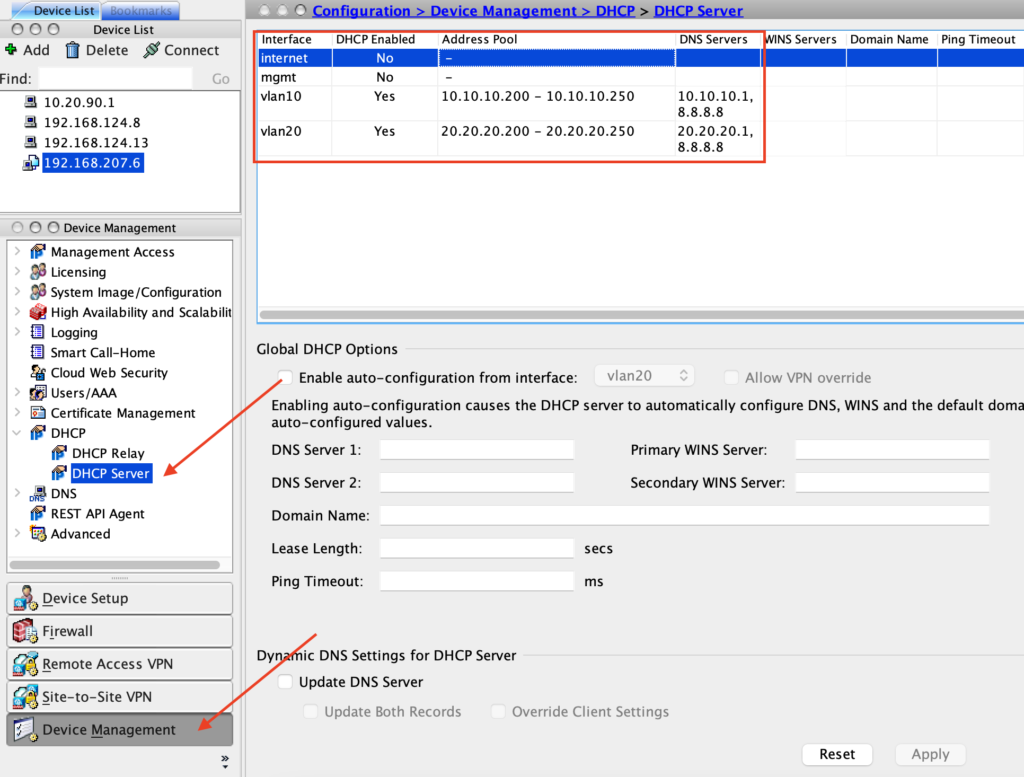
Task: Expand the Management Access node
Action: 18,251
